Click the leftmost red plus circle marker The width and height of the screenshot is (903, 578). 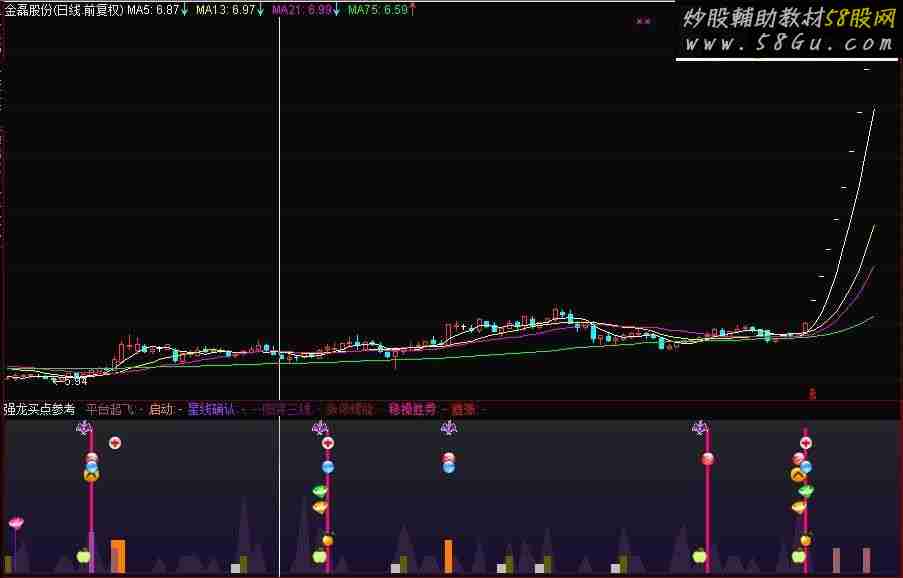[x=115, y=443]
